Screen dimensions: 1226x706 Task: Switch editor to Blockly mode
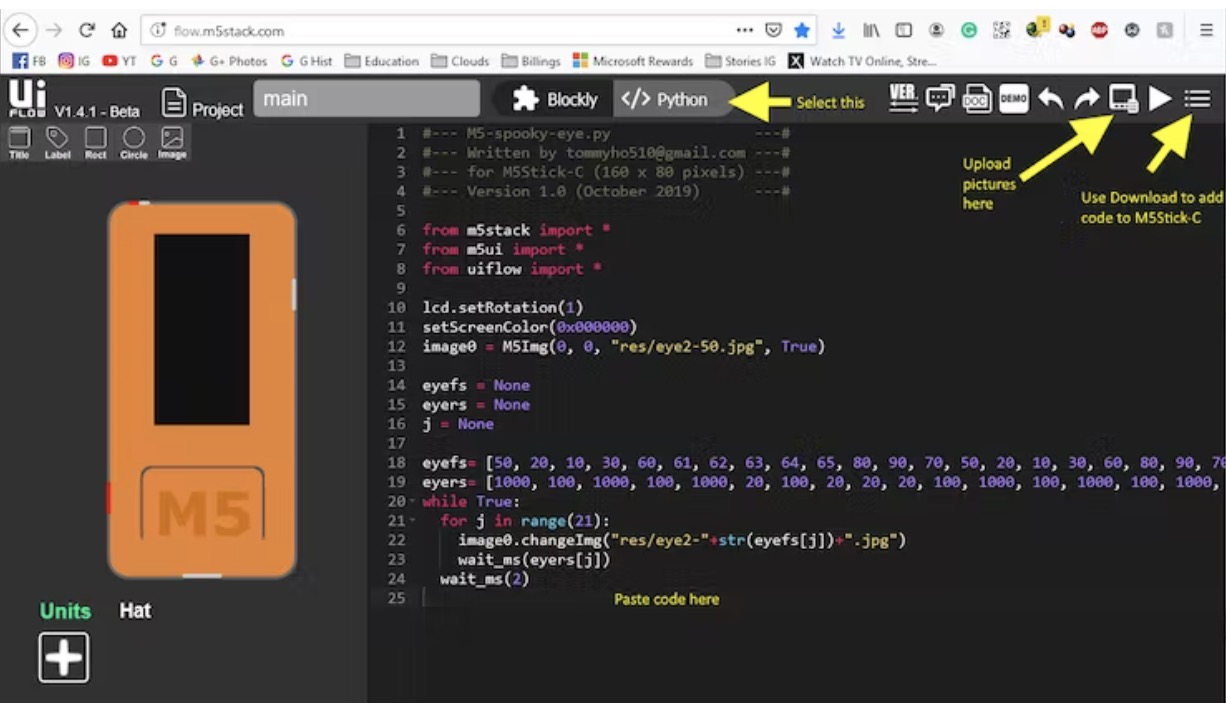tap(555, 99)
